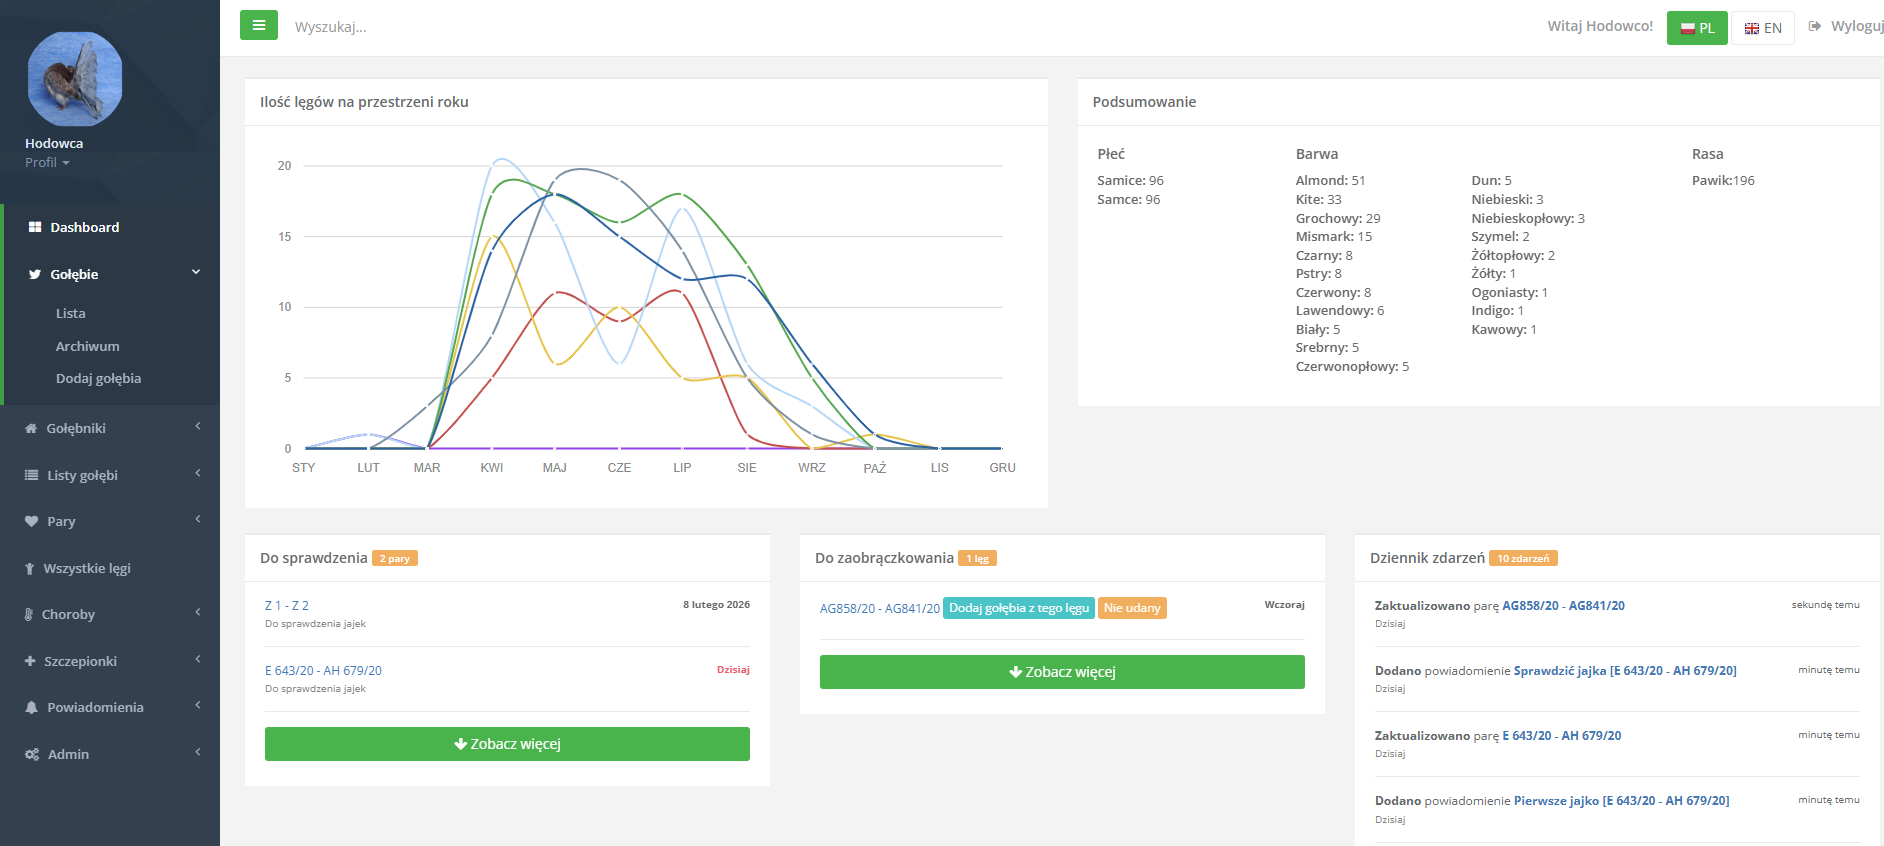The width and height of the screenshot is (1884, 846).
Task: Select Dodaj gołębia in the sidebar
Action: tap(98, 378)
